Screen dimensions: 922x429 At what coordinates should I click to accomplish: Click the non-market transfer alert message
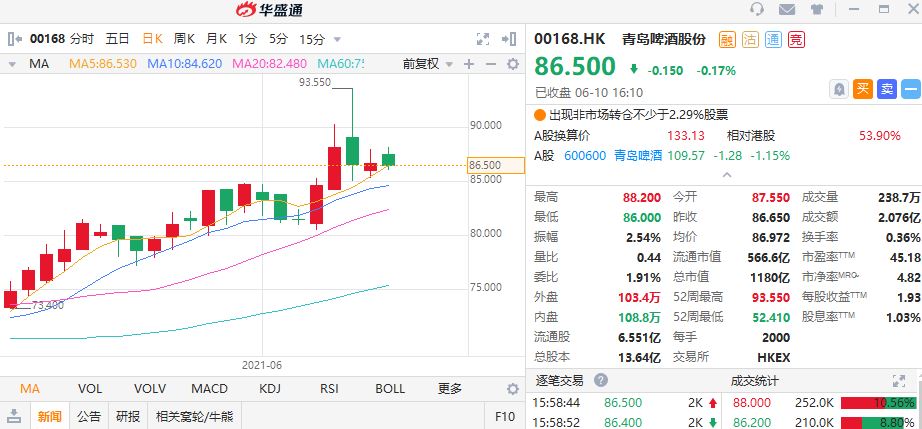coord(639,115)
